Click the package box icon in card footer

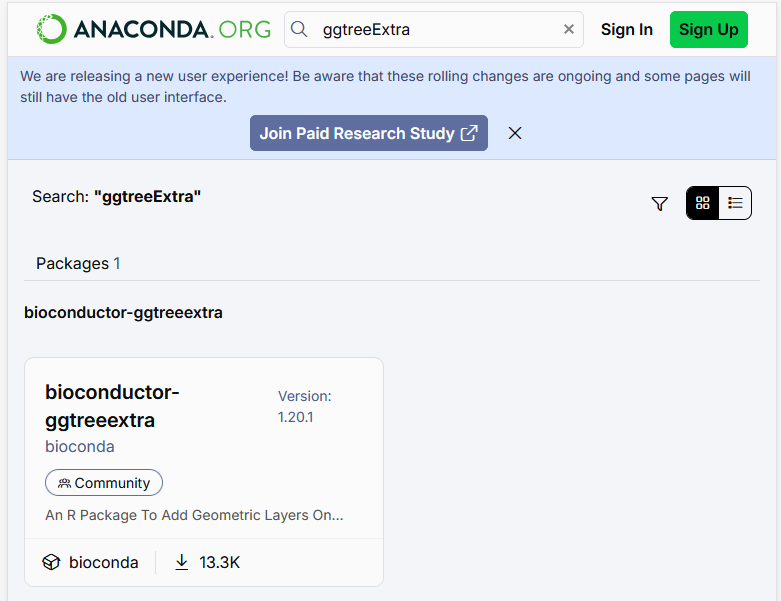(51, 562)
